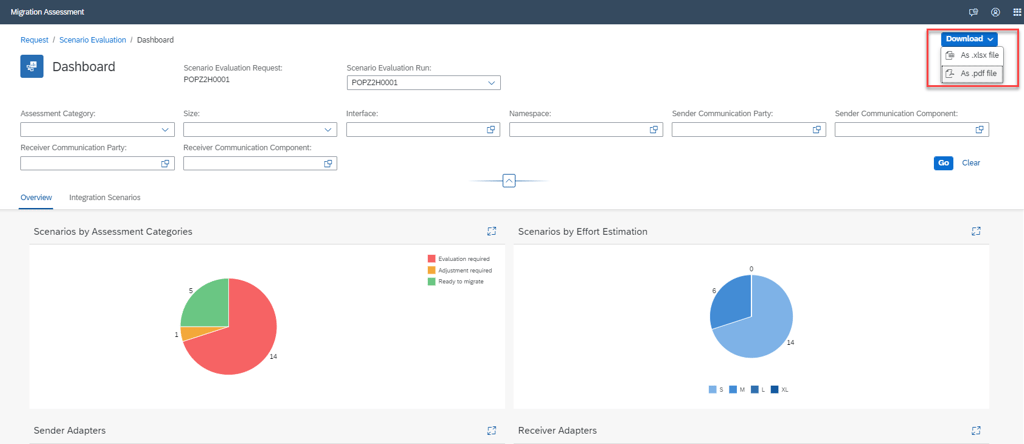The image size is (1024, 444).
Task: Click the Adjustment required orange legend swatch
Action: [x=431, y=270]
